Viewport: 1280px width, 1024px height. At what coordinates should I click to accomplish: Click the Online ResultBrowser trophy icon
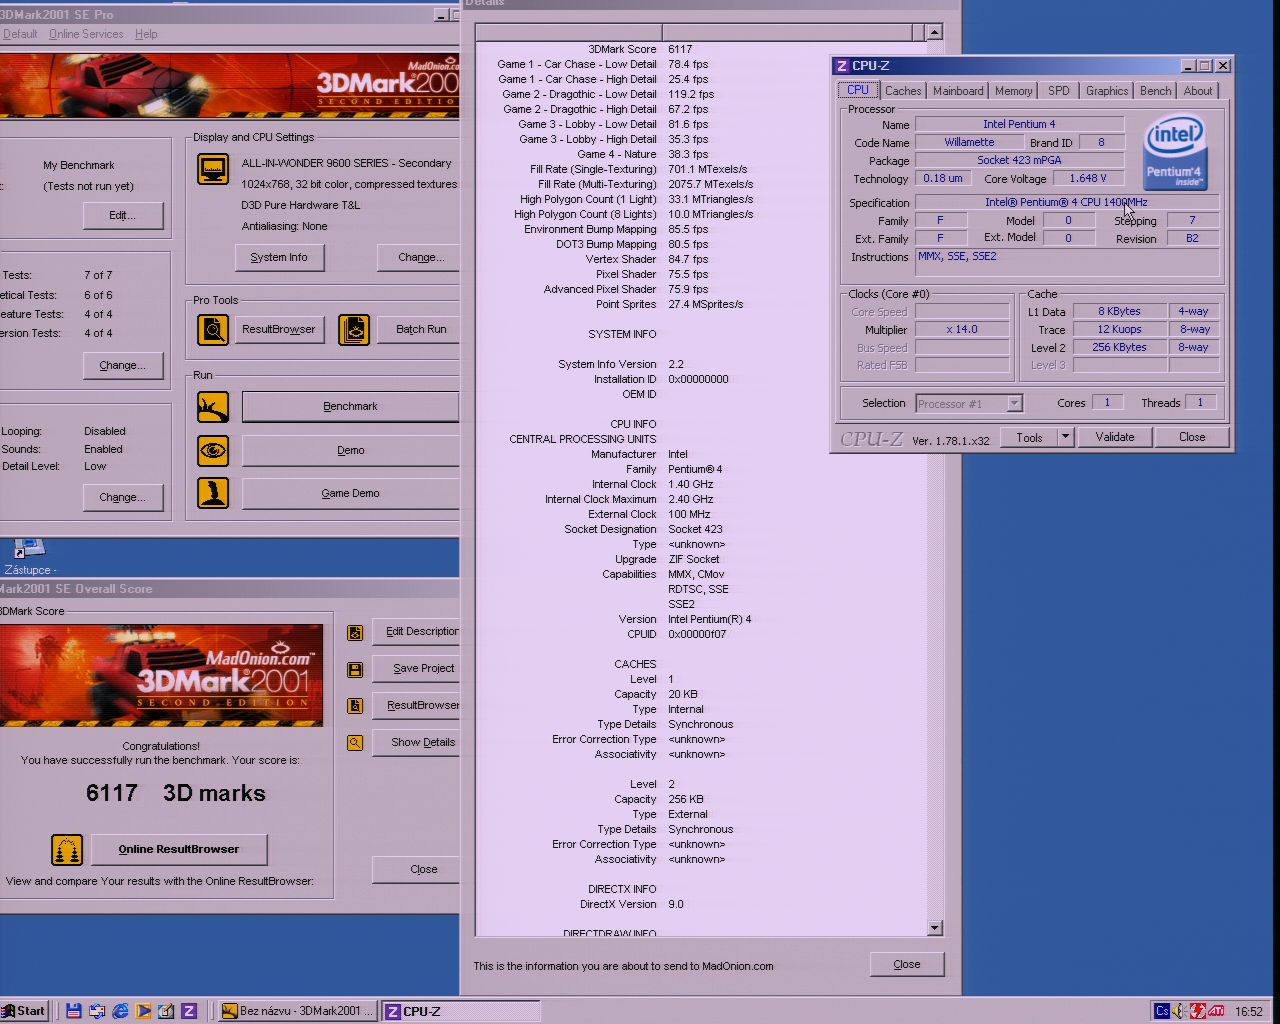coord(67,850)
